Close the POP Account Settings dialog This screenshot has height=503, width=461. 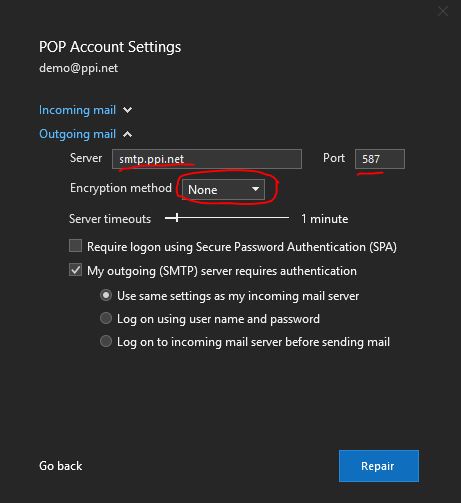(443, 11)
